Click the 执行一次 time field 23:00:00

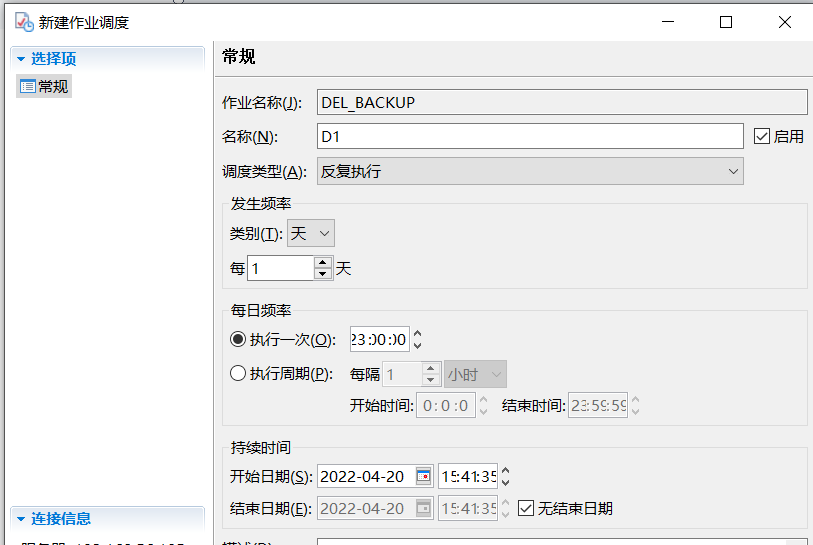coord(380,340)
